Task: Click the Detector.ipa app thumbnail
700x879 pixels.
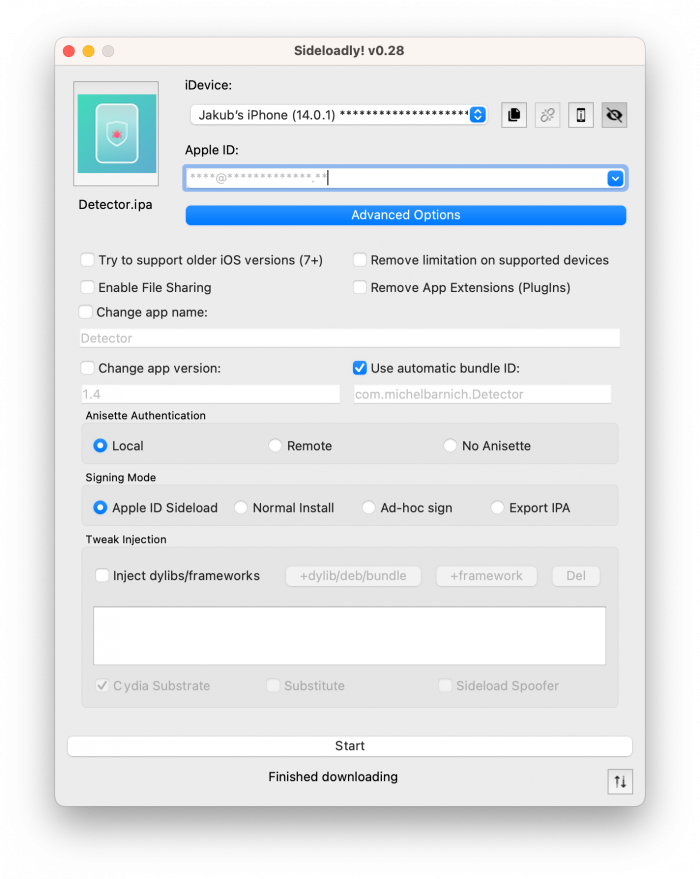Action: [x=116, y=133]
